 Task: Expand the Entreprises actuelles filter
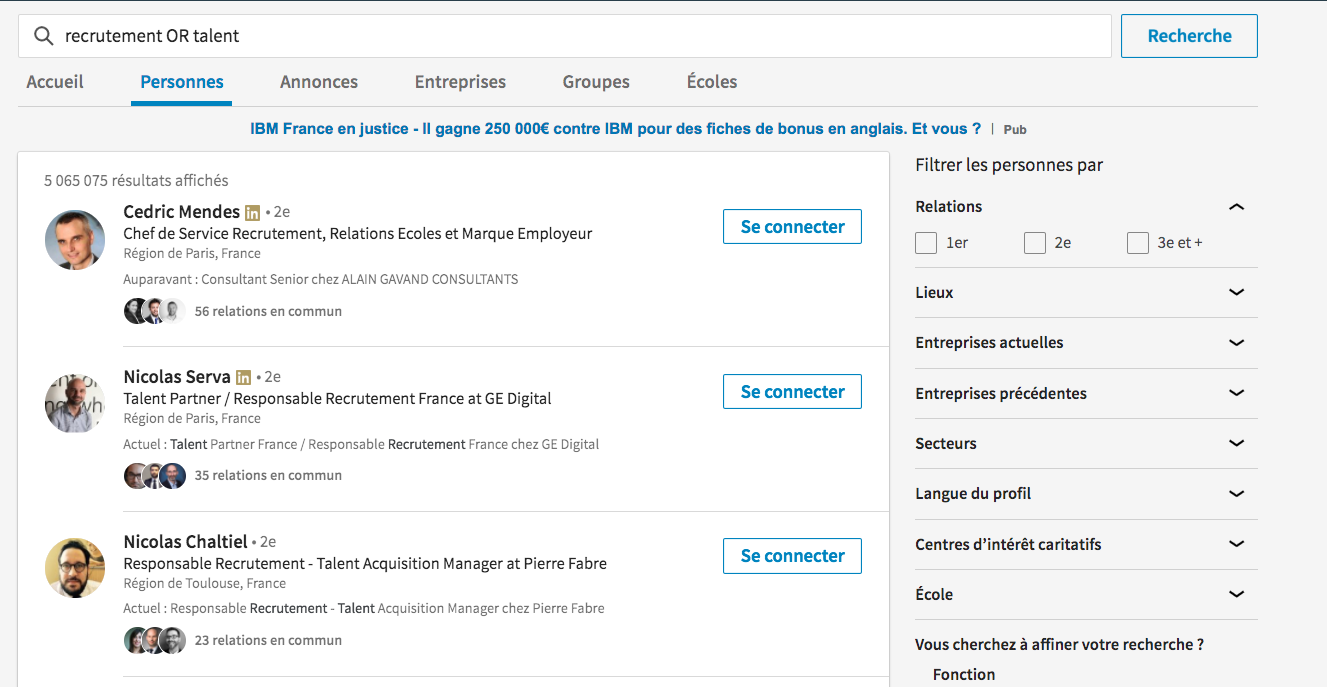[x=1236, y=343]
